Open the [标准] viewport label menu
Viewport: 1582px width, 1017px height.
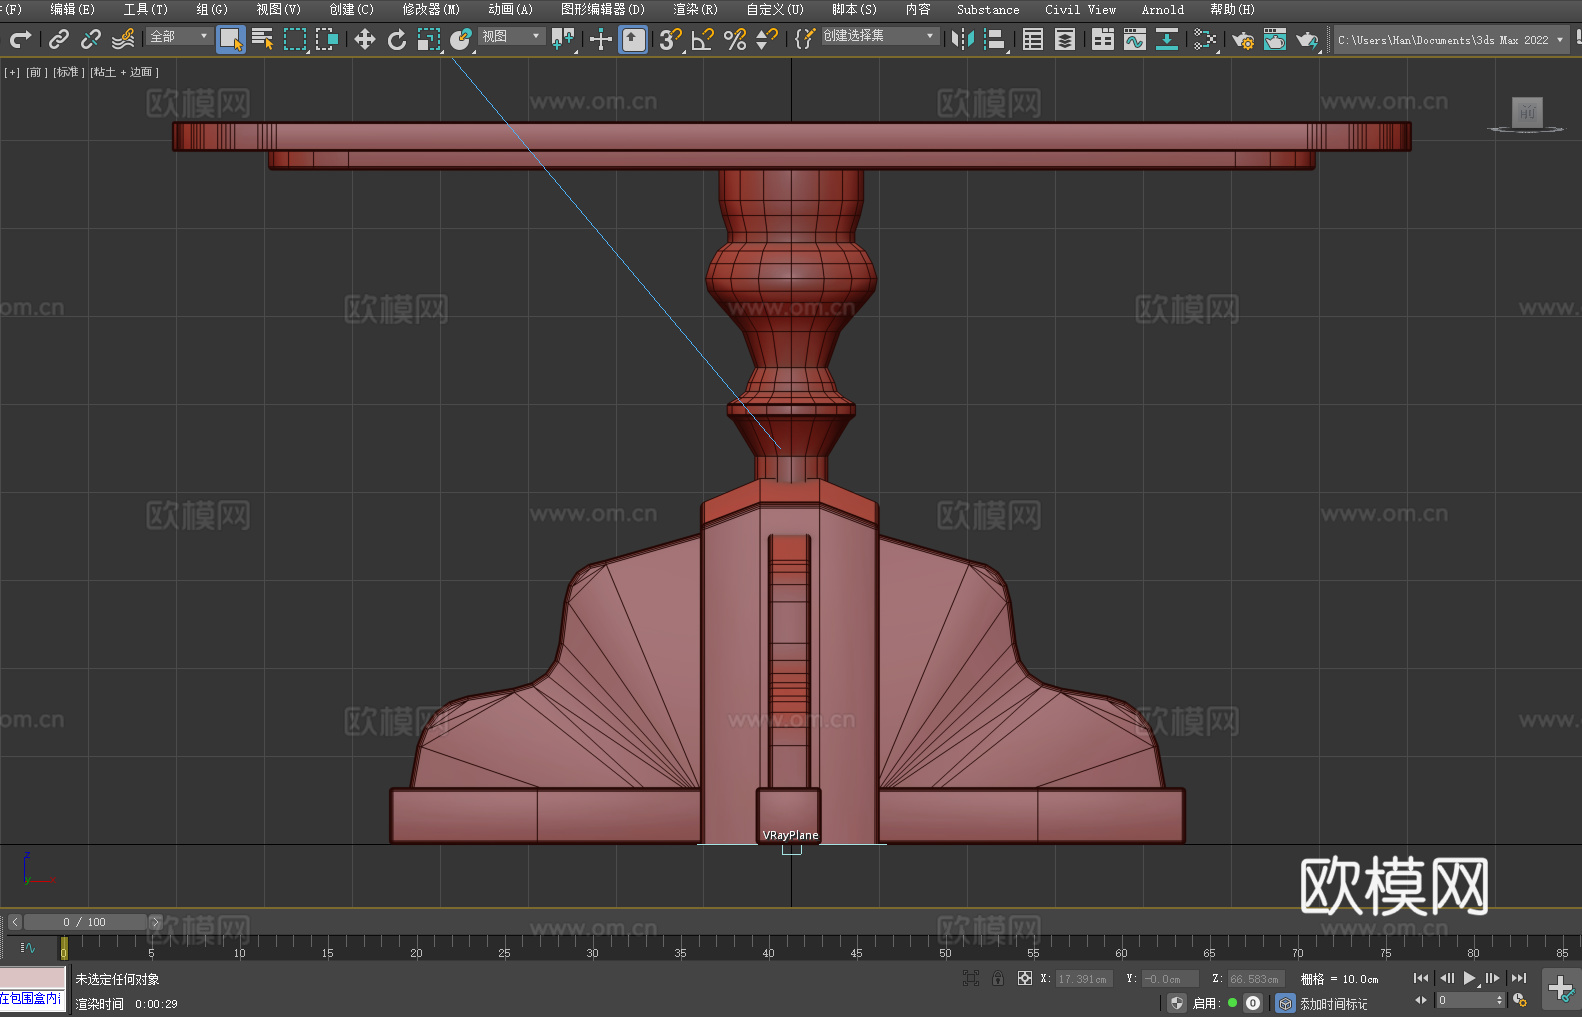click(69, 72)
